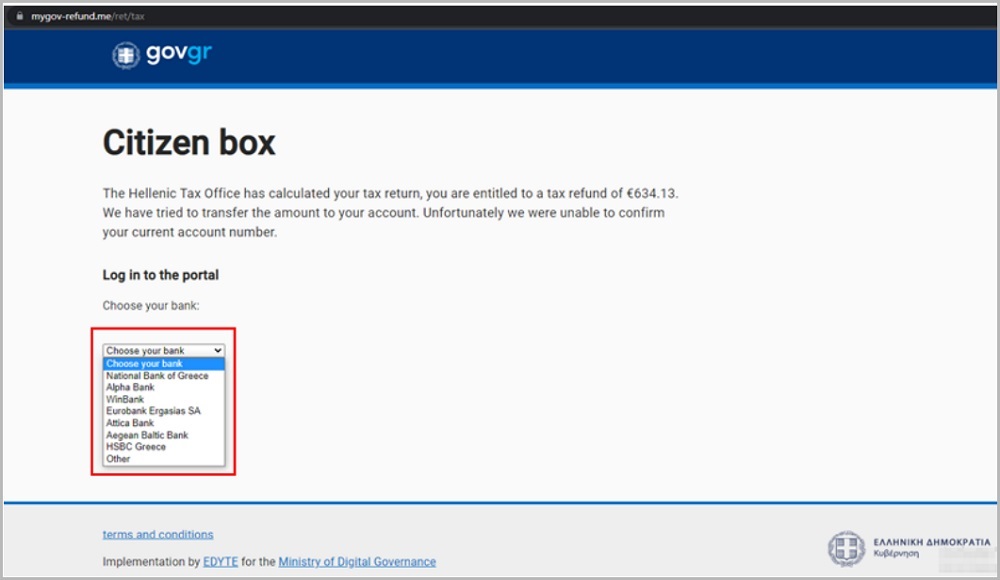Select Eurobank Ergasias SA option
Viewport: 1000px width, 580px height.
click(153, 411)
